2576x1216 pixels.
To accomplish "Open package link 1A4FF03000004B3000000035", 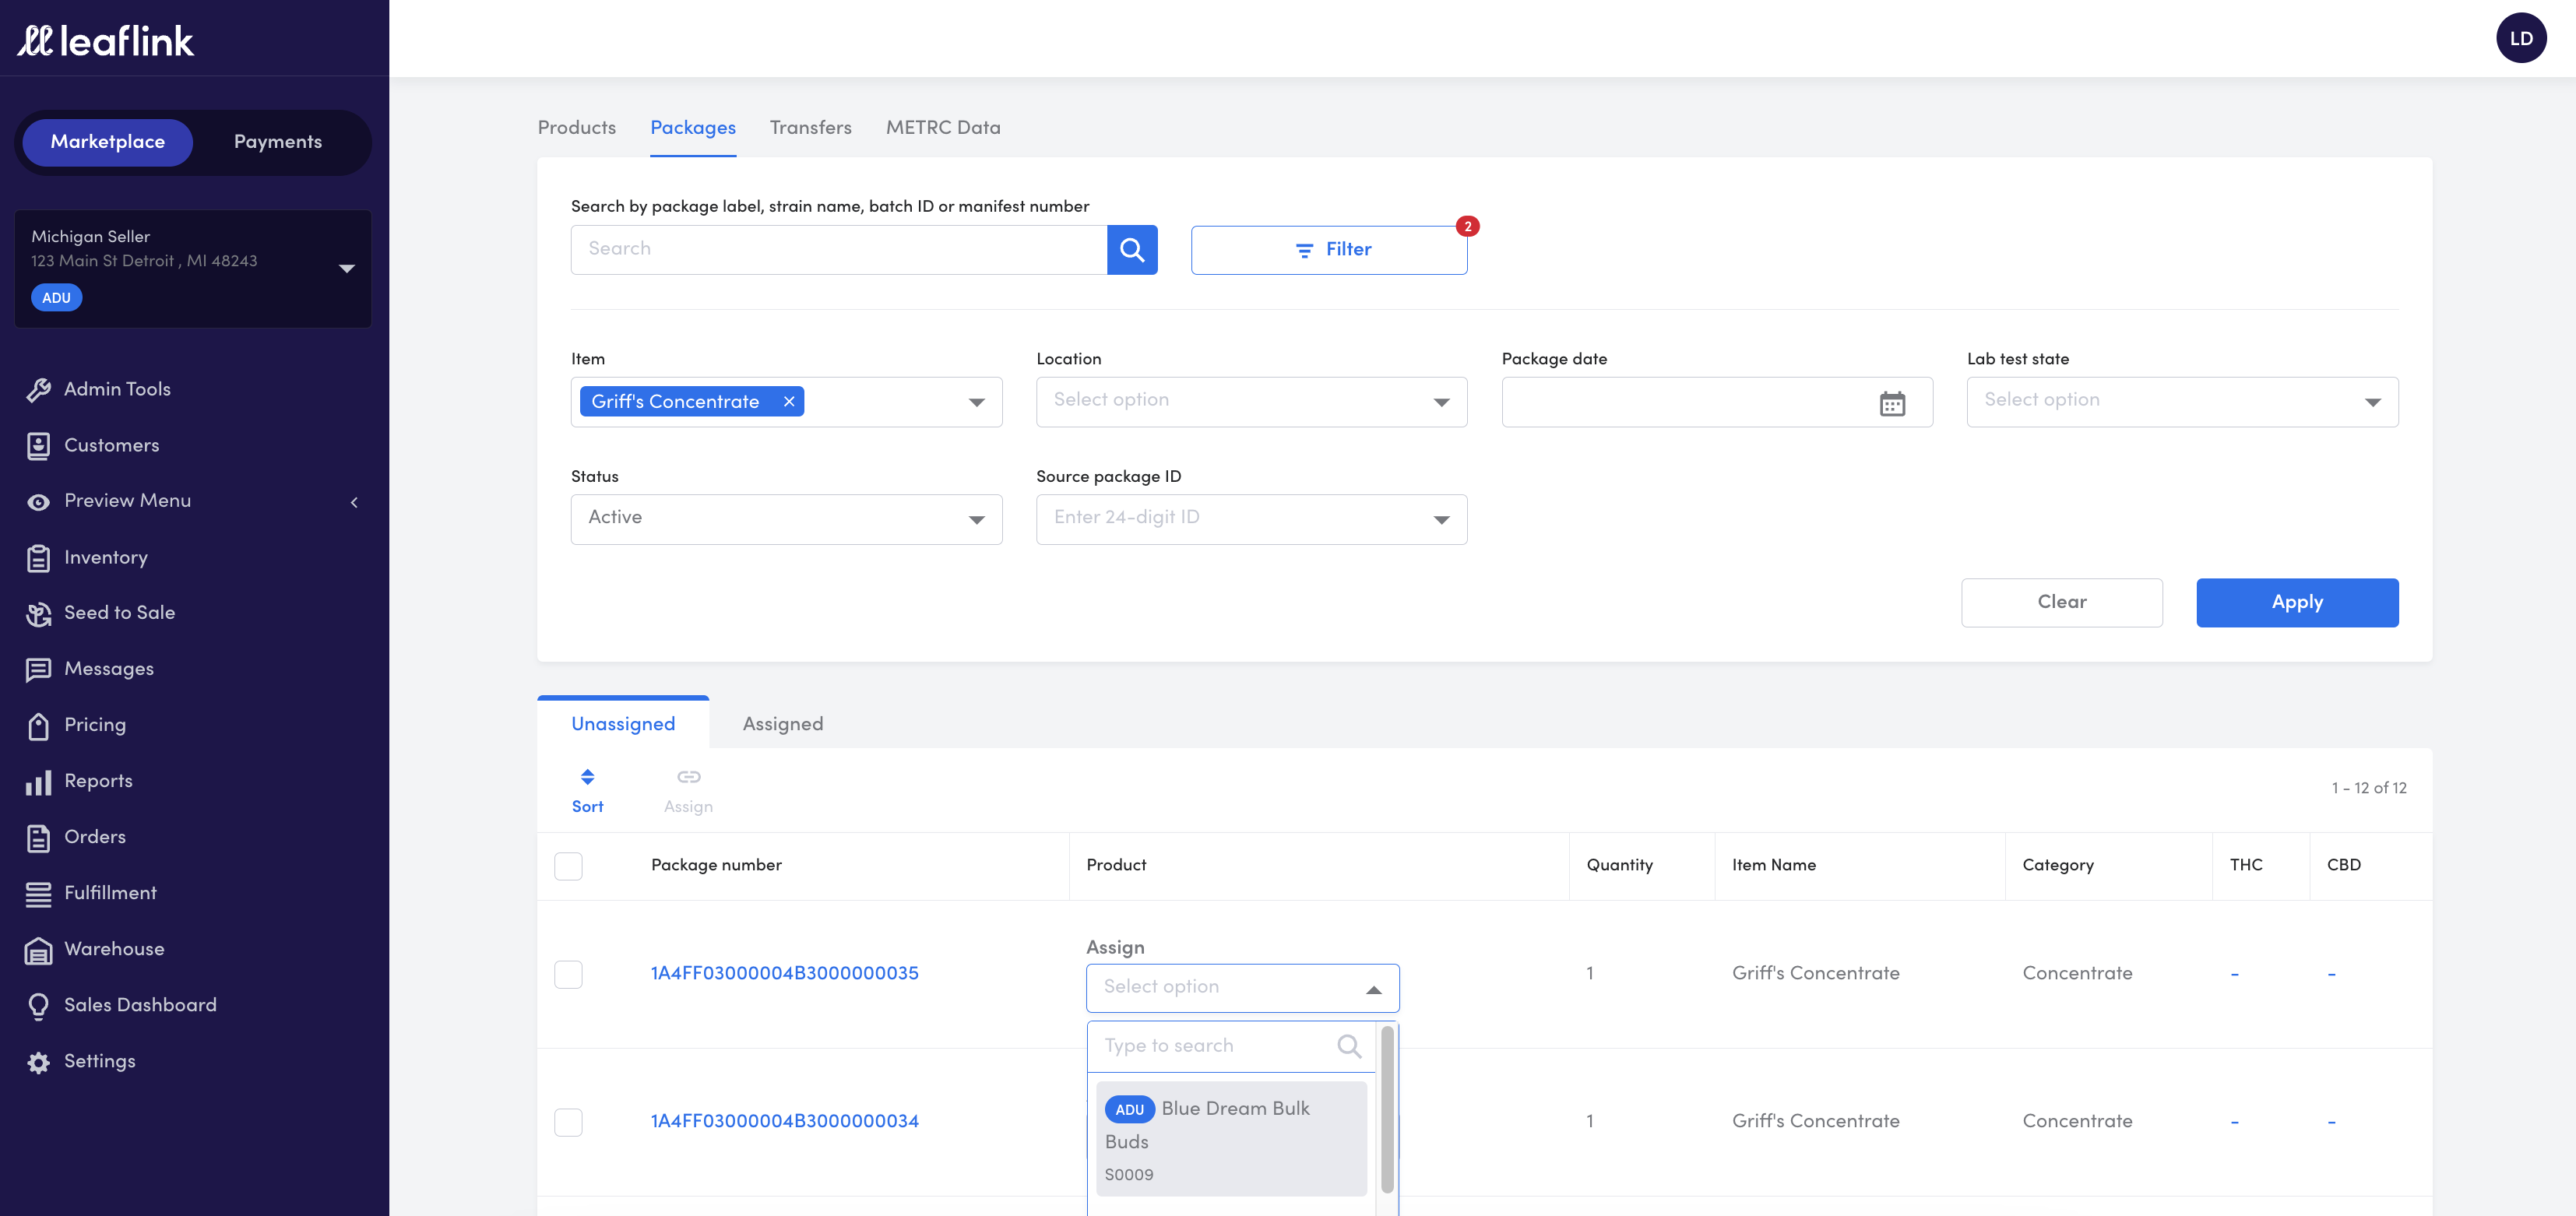I will [784, 973].
